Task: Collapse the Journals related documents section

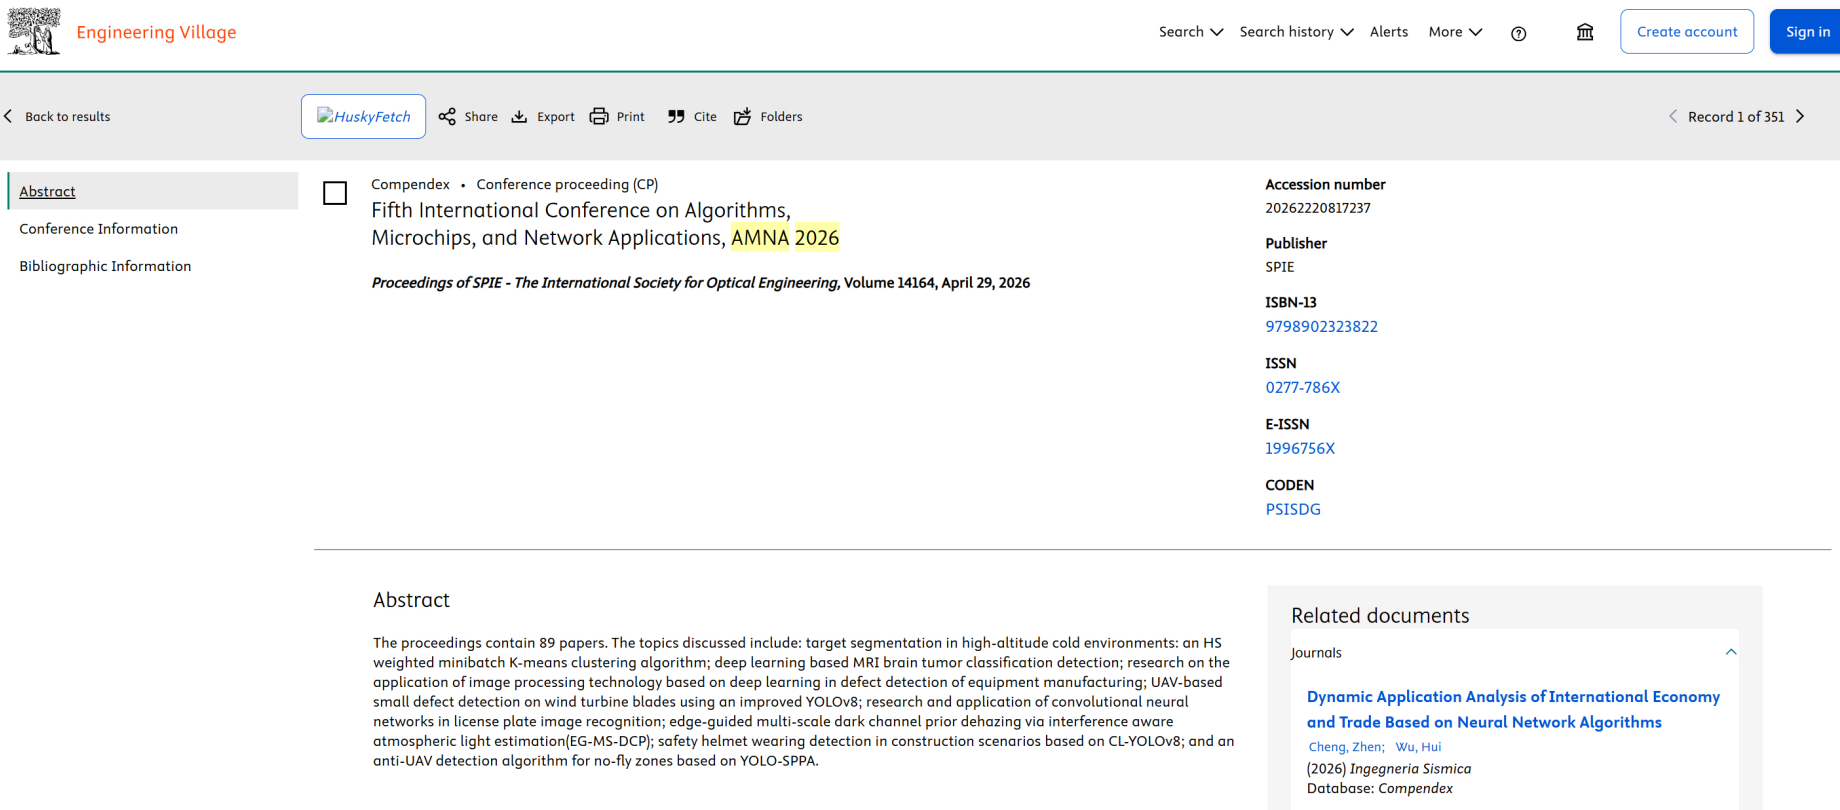Action: (1730, 652)
